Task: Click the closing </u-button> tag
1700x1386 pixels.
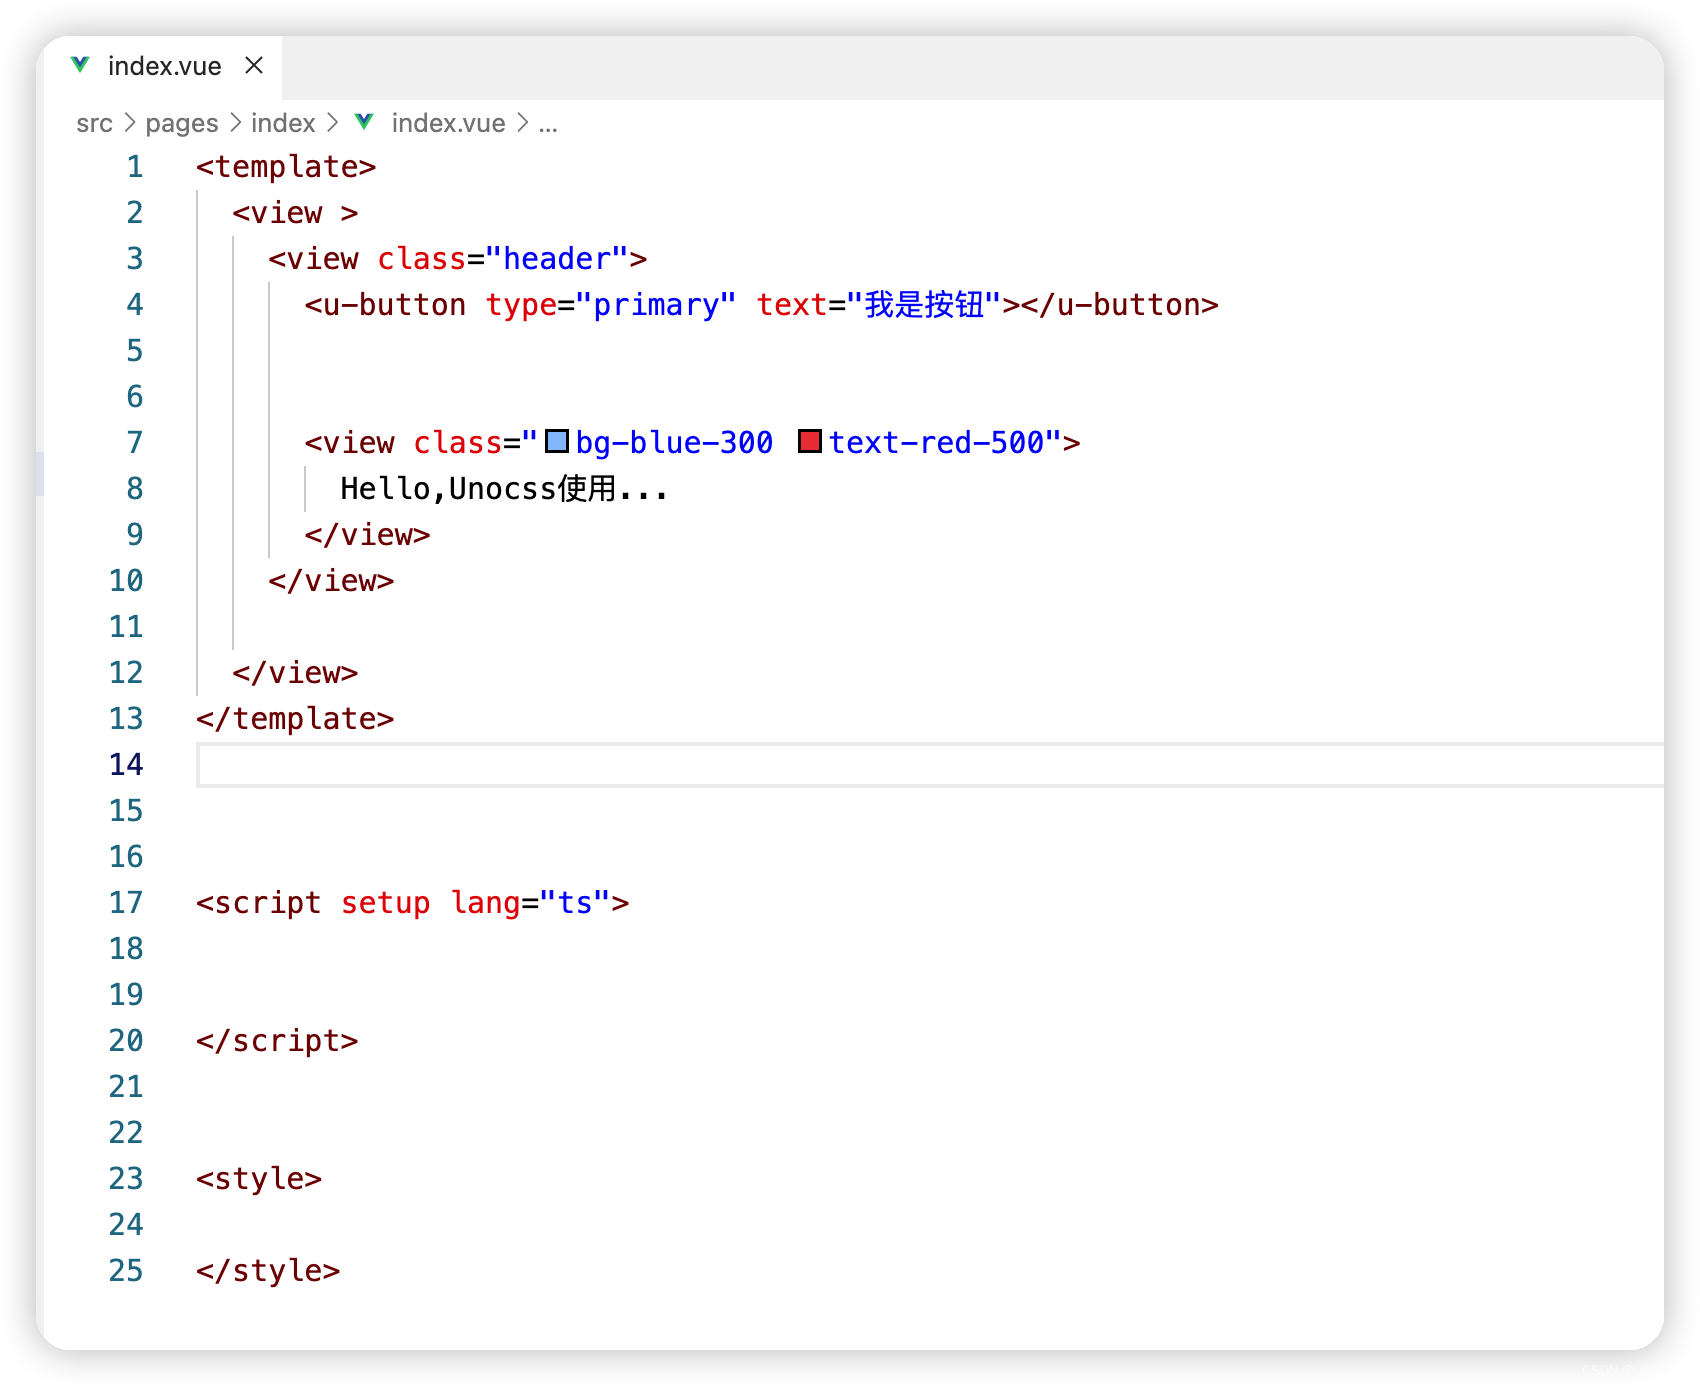Action: pyautogui.click(x=1120, y=305)
